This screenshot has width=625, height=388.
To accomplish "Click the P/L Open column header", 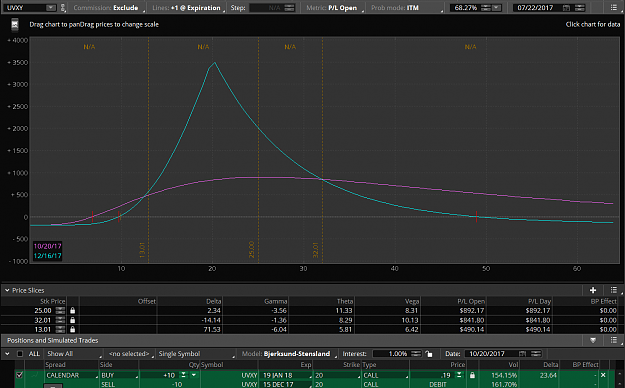I will 471,301.
